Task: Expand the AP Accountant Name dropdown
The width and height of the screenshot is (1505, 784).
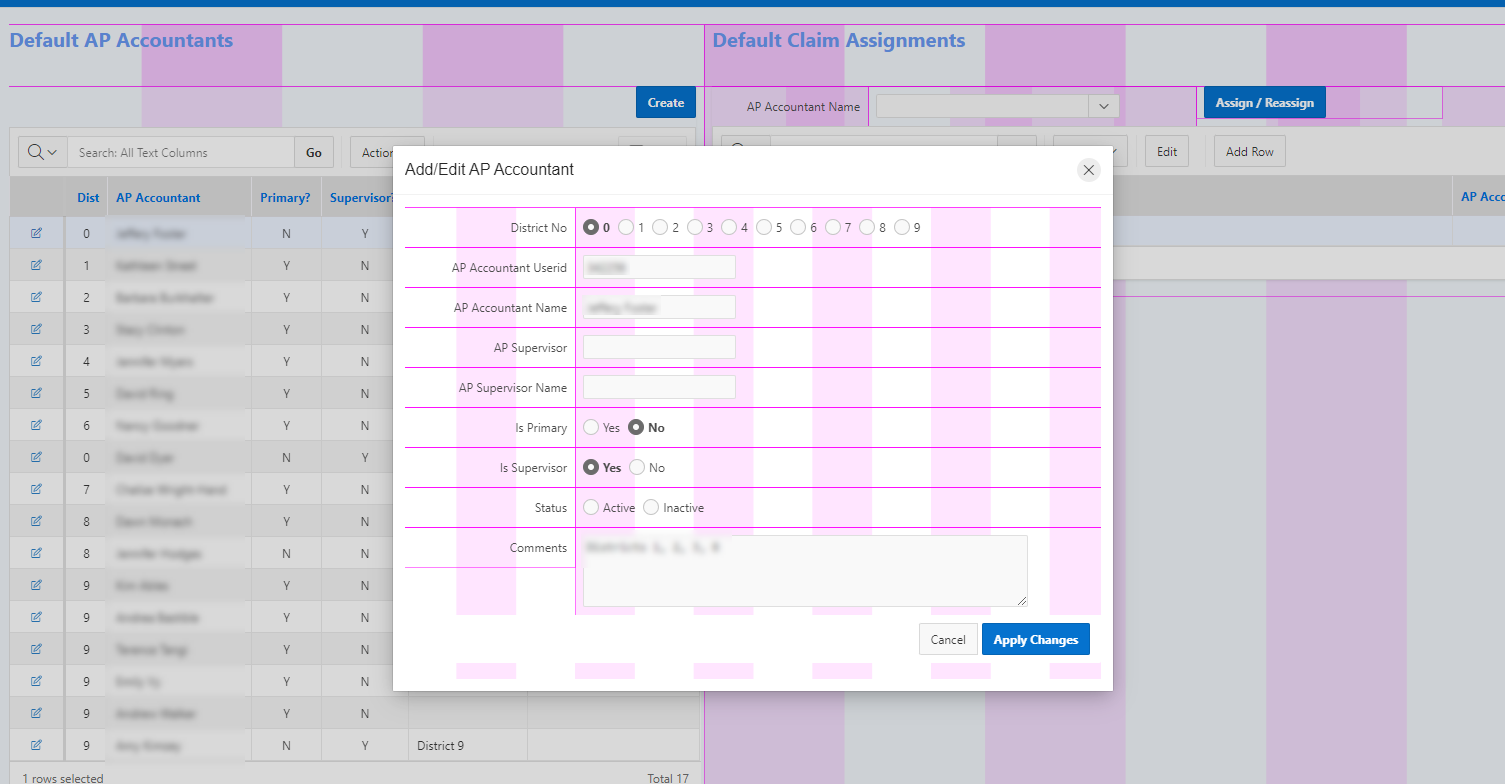Action: pos(1103,106)
